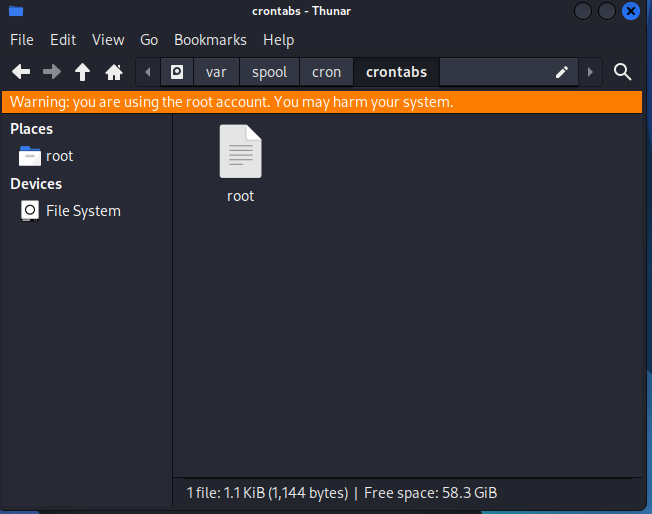Go forward with the right arrow
Image resolution: width=652 pixels, height=514 pixels.
tap(52, 72)
